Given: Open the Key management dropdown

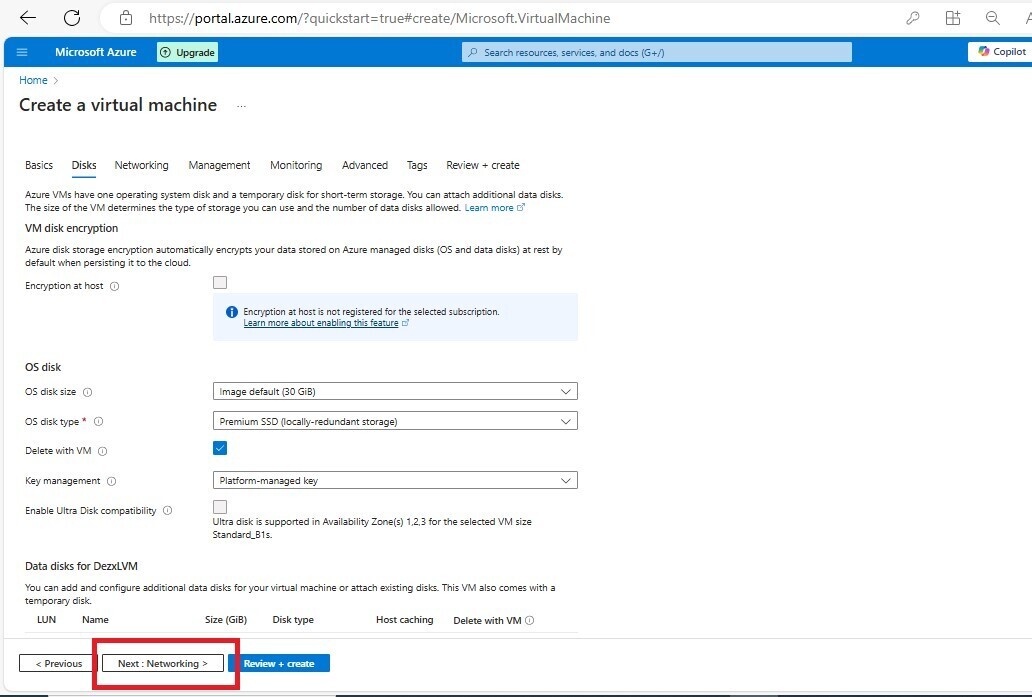Looking at the screenshot, I should click(395, 480).
